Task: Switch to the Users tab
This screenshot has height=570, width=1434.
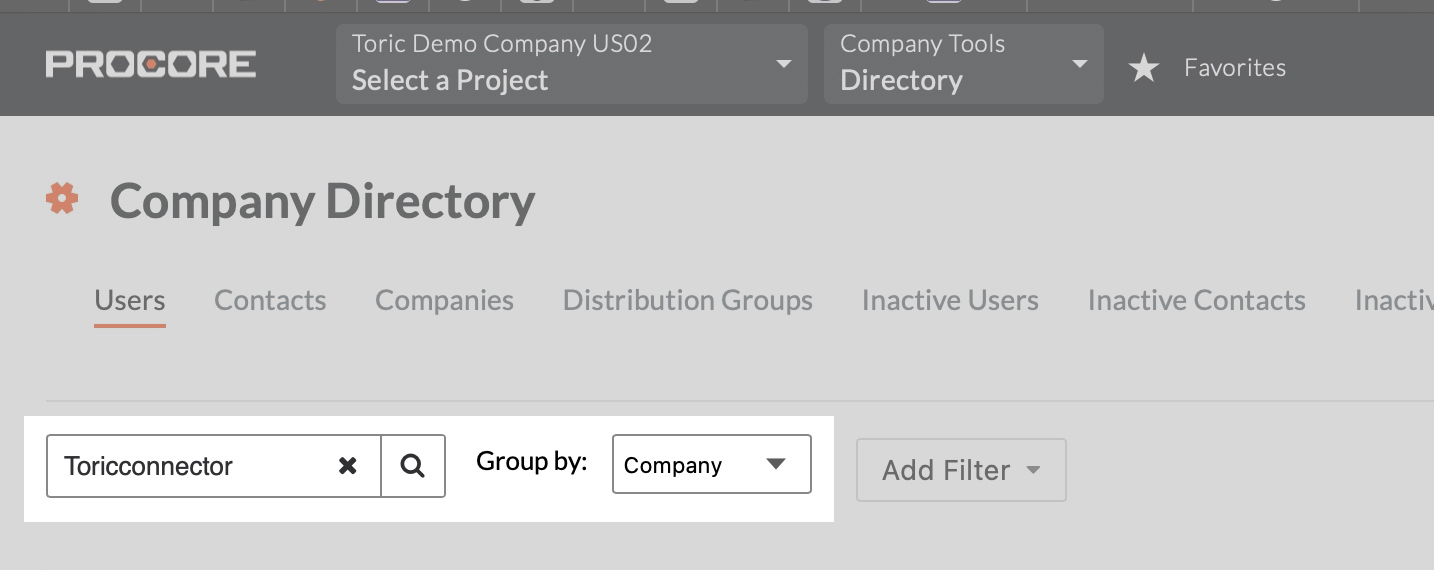Action: (x=130, y=300)
